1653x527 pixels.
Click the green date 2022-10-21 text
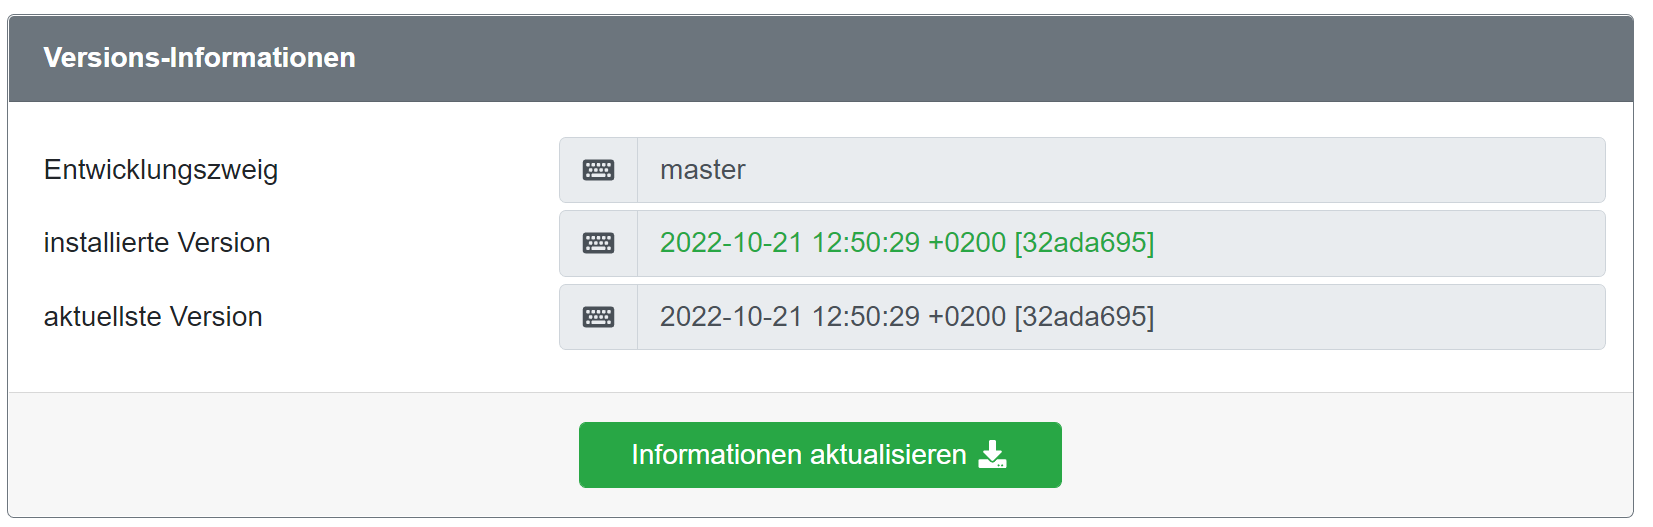(731, 243)
